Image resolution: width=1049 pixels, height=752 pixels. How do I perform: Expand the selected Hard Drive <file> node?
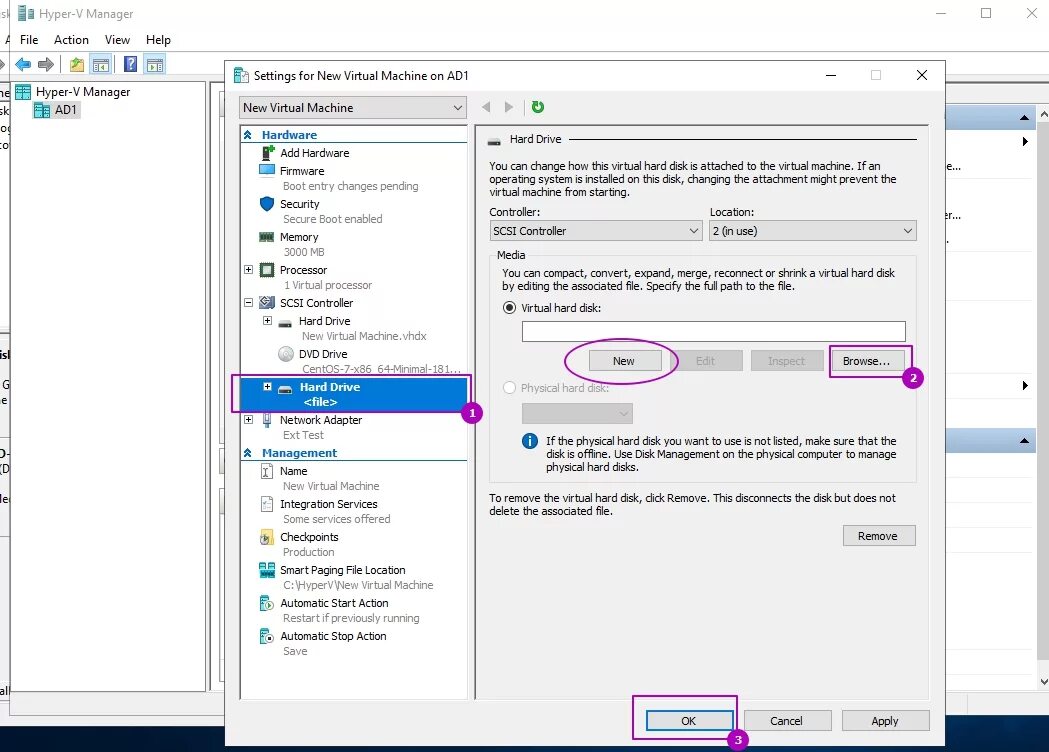tap(267, 387)
